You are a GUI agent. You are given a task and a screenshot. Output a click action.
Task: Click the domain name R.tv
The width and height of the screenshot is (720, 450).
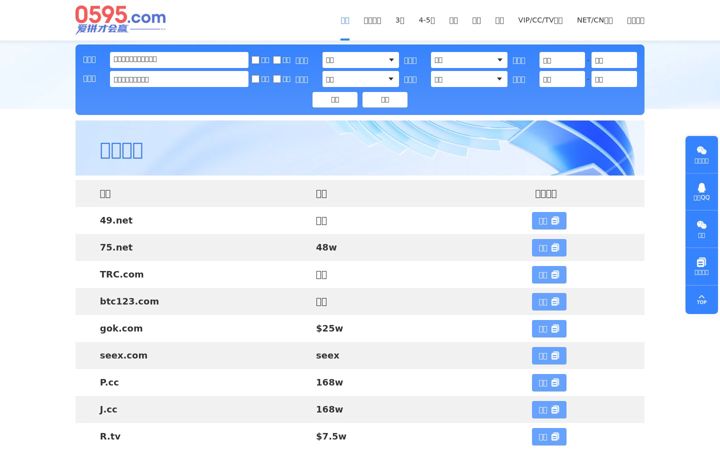110,437
